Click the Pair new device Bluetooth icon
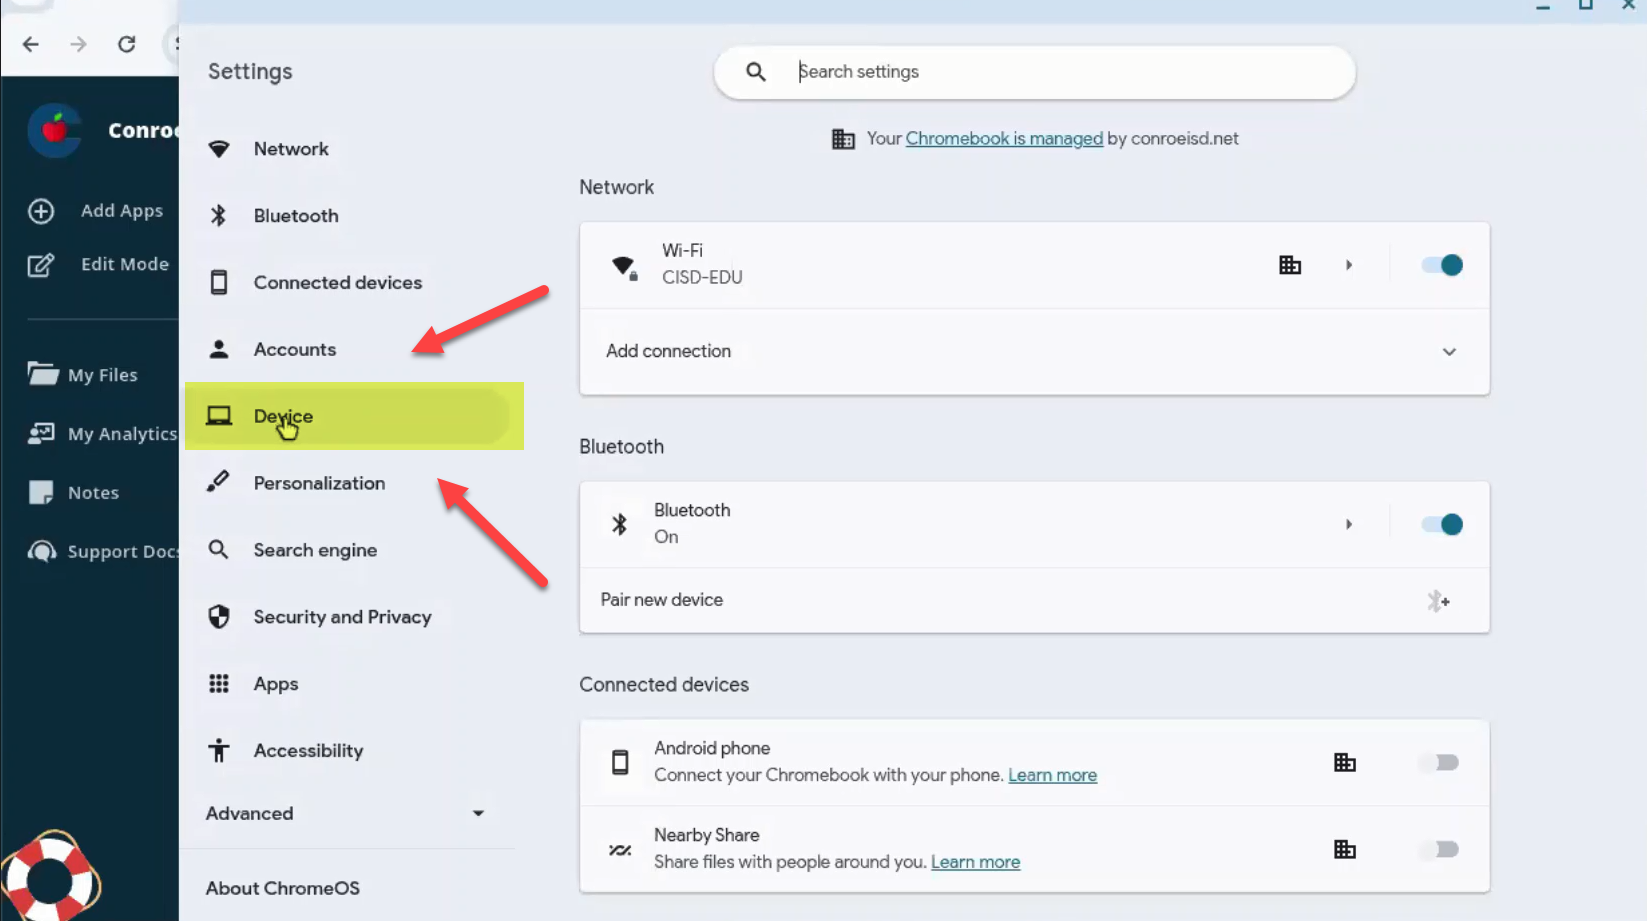 pos(1438,601)
